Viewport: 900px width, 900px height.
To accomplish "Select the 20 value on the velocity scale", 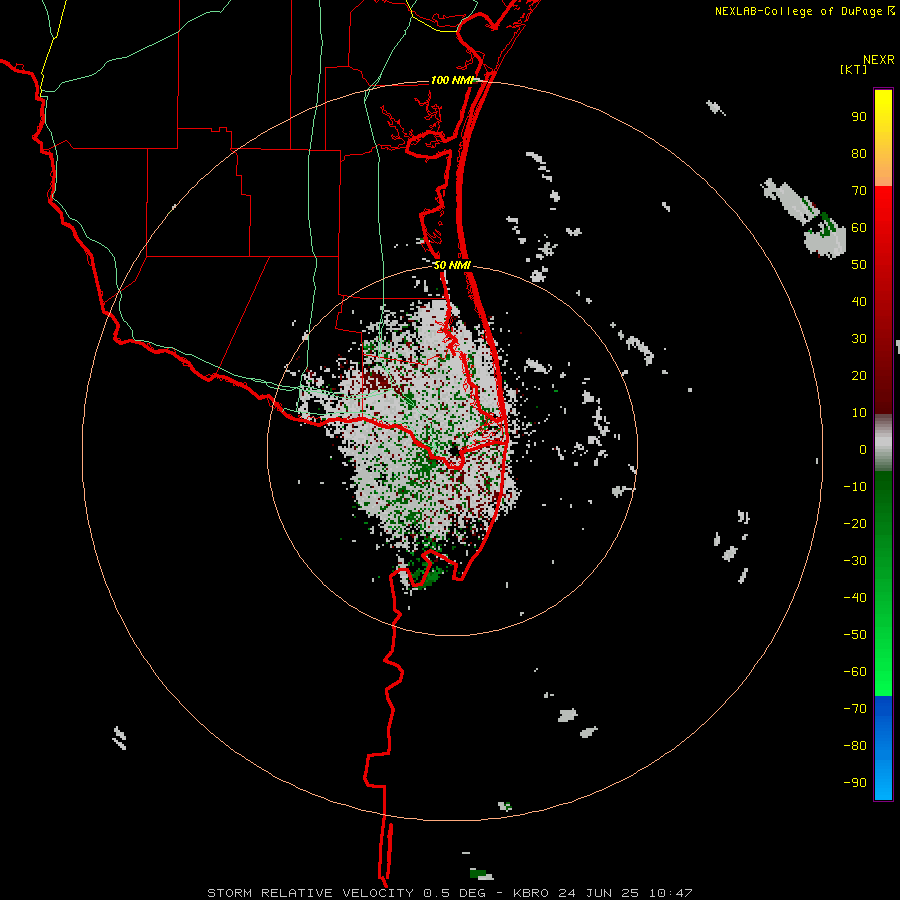I will (859, 375).
